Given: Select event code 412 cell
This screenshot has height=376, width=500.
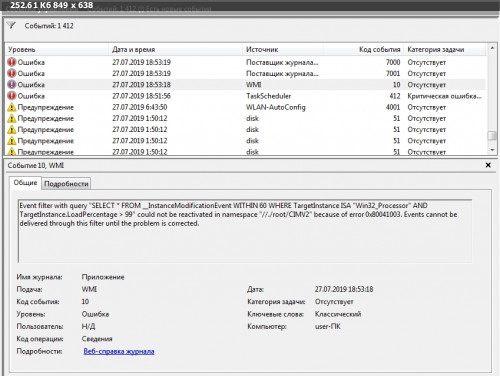Looking at the screenshot, I should (x=395, y=96).
